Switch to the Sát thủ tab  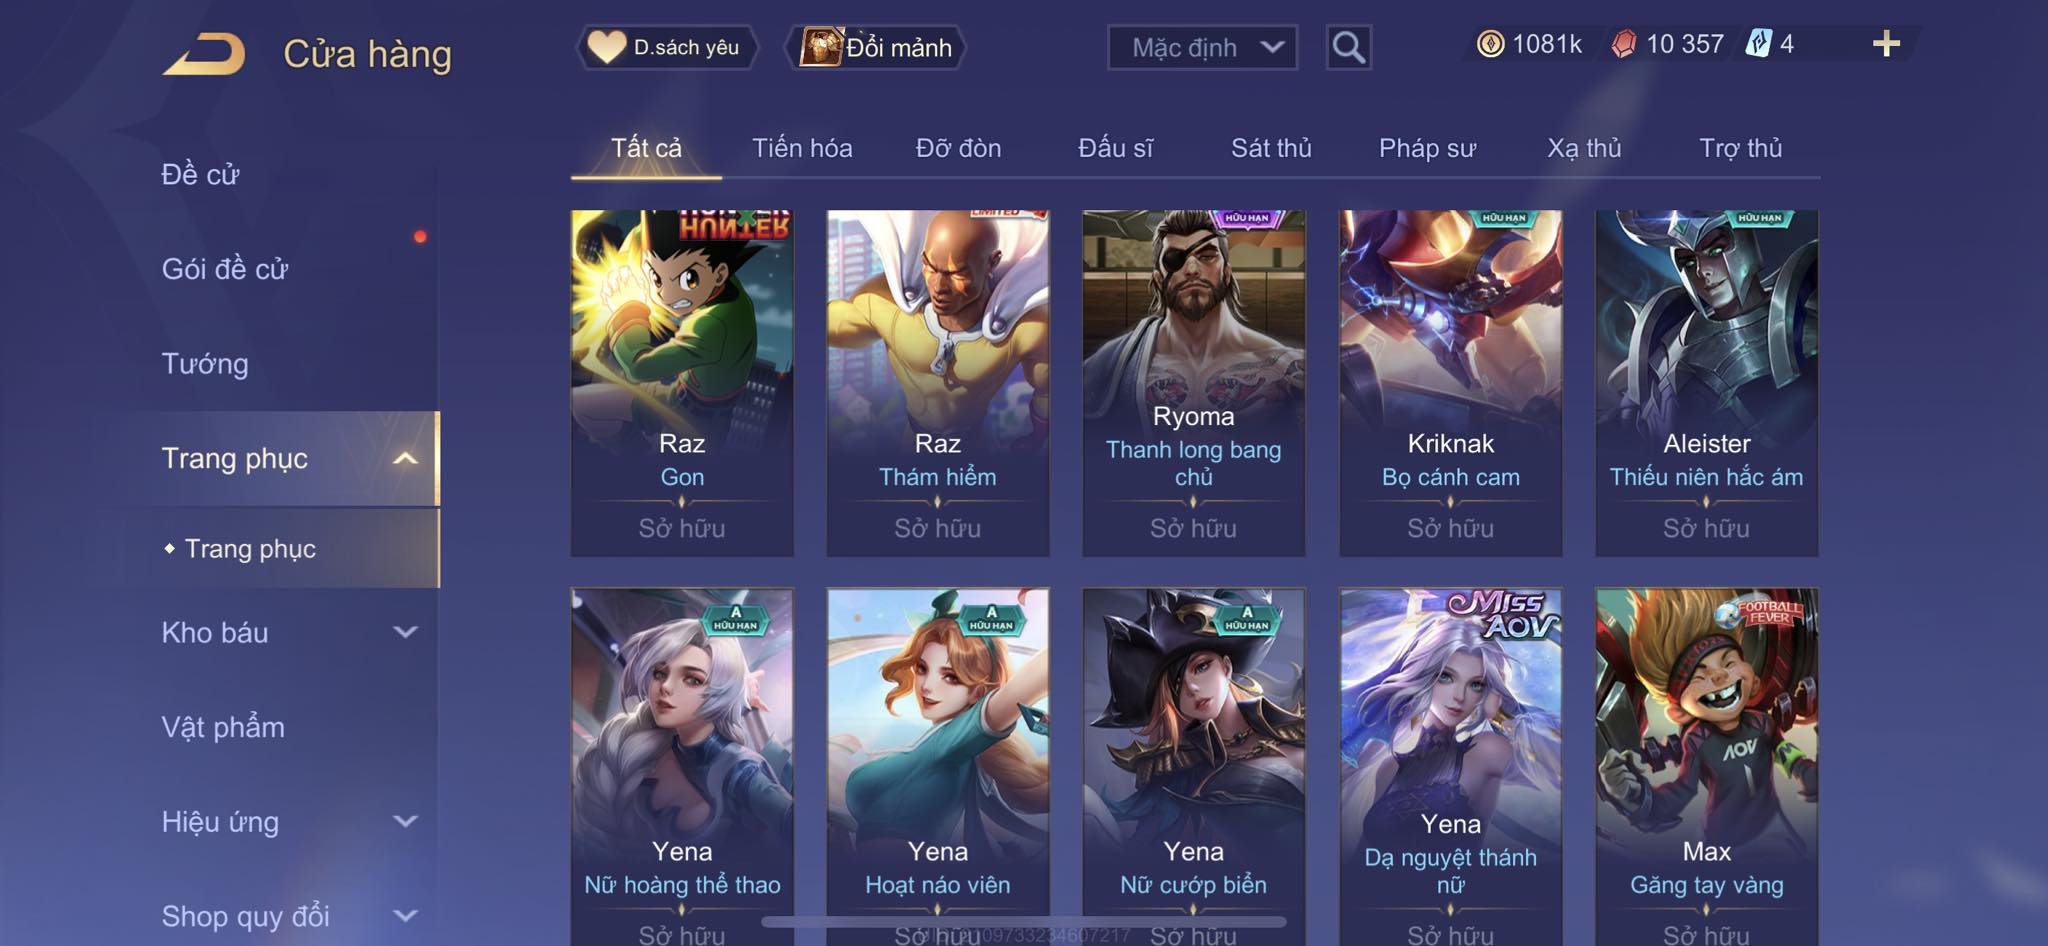(x=1271, y=148)
